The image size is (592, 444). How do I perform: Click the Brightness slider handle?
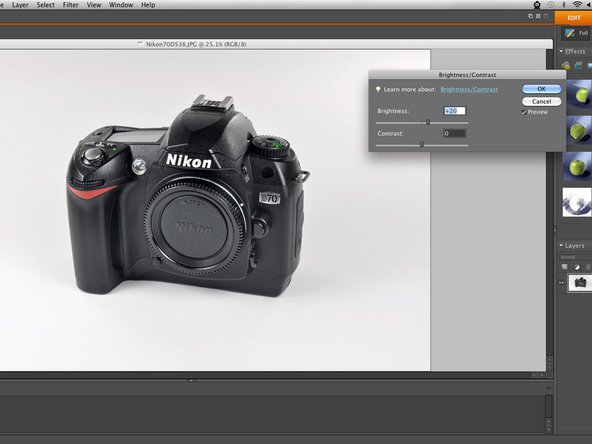pyautogui.click(x=428, y=122)
